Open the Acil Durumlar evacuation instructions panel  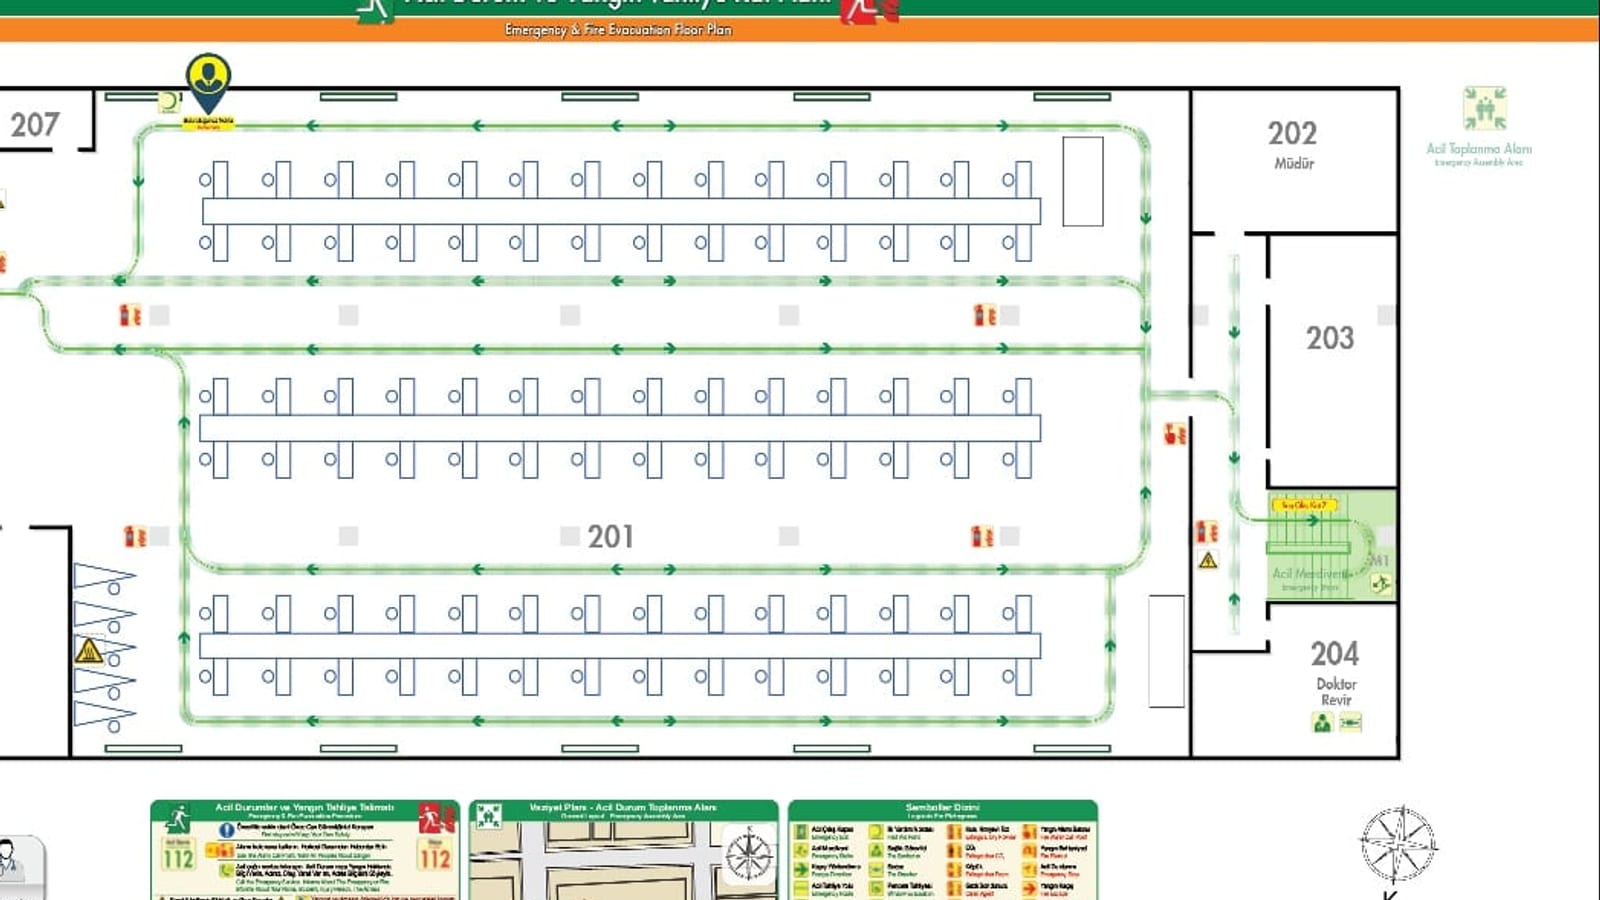pyautogui.click(x=305, y=850)
